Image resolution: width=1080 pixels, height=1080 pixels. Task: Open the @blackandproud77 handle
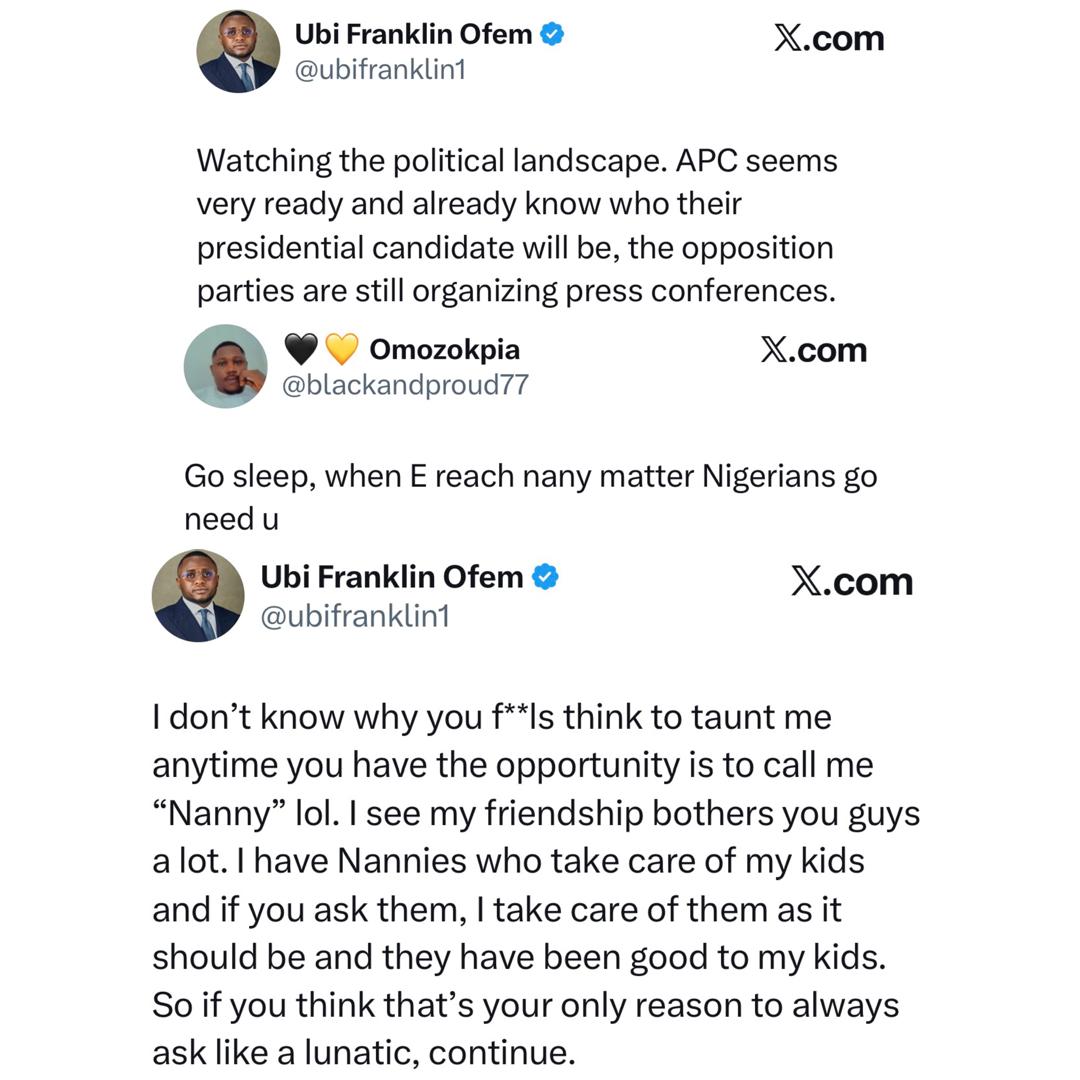[x=405, y=385]
